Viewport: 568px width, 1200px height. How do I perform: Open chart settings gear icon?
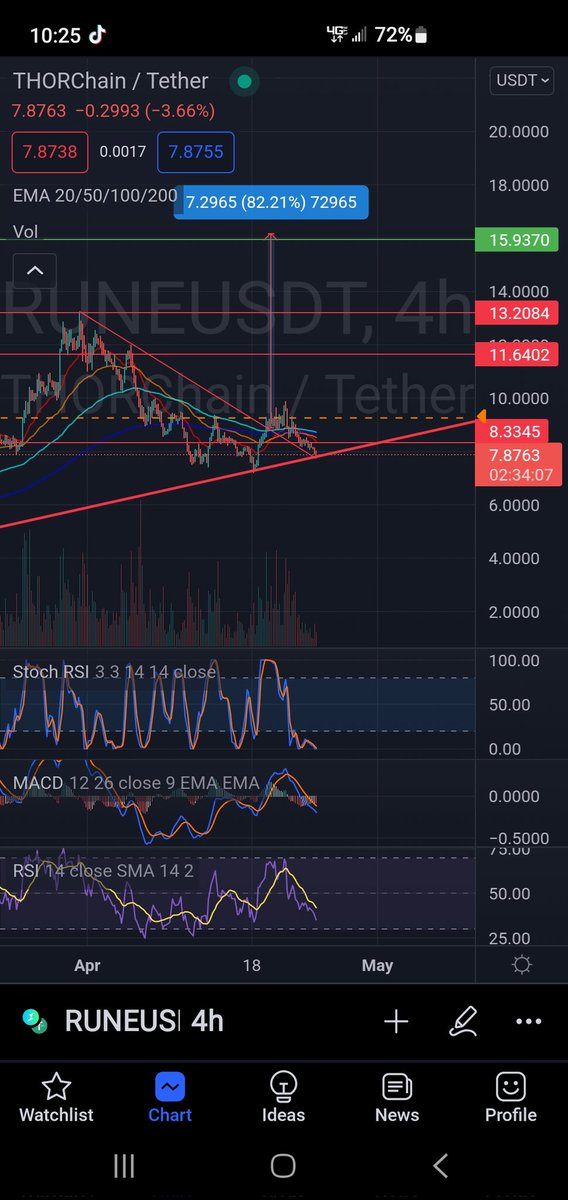coord(521,965)
